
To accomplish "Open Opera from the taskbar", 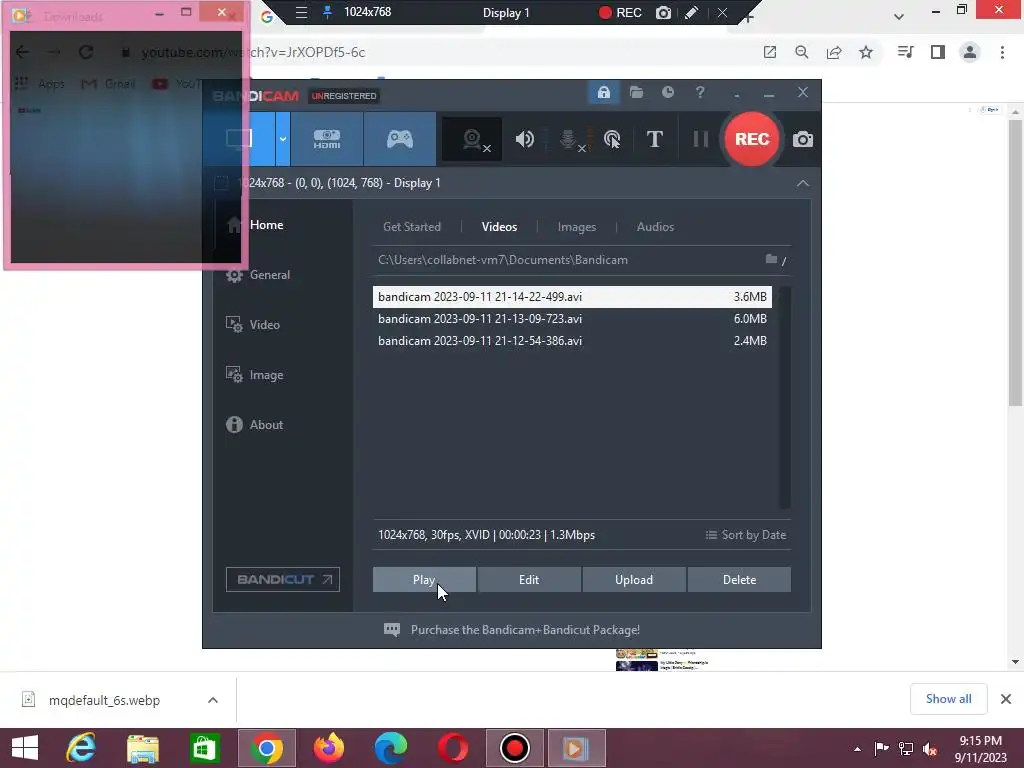I will (x=453, y=748).
